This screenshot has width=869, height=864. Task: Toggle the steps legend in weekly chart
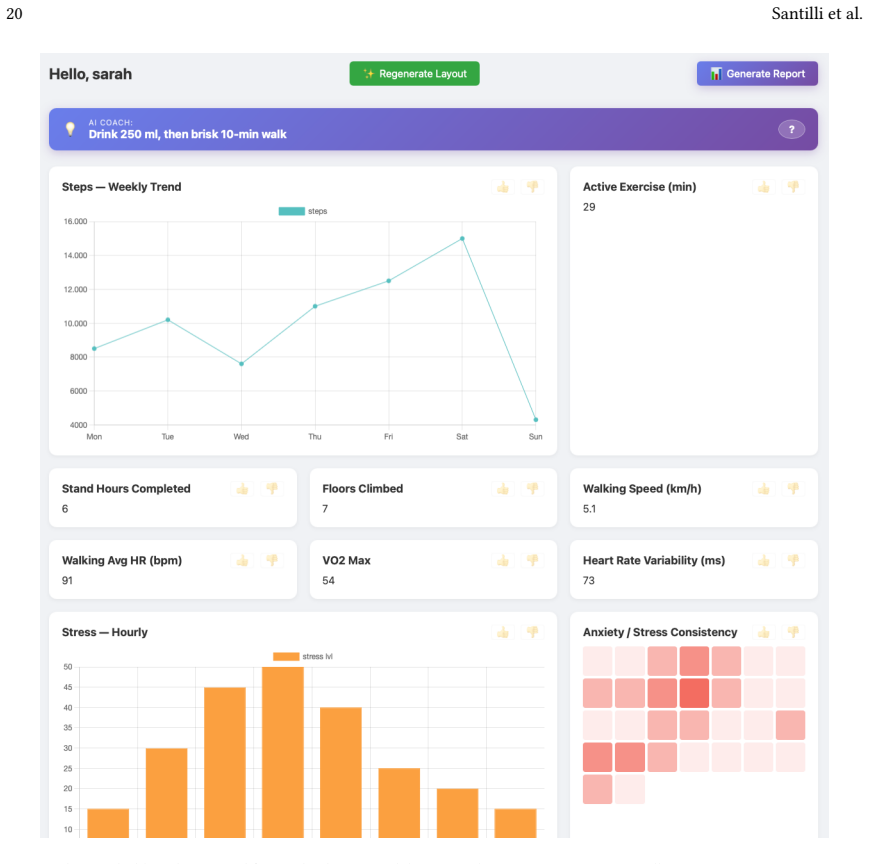[x=303, y=211]
